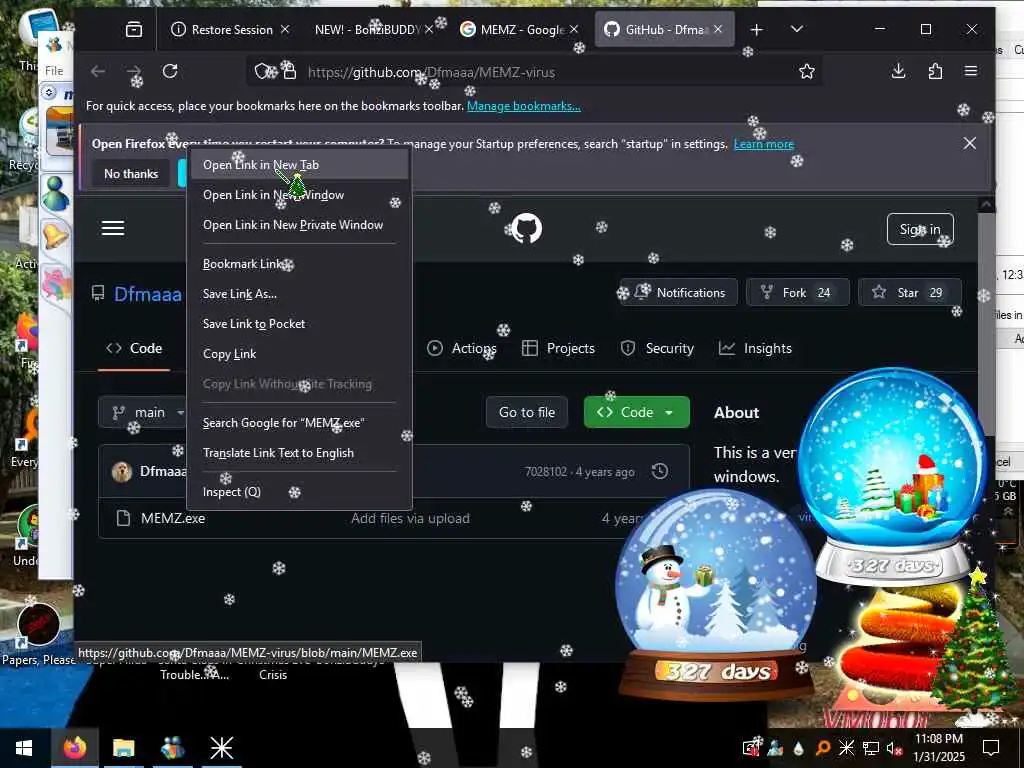Expand the list all tabs chevron
The image size is (1024, 768).
tap(796, 29)
